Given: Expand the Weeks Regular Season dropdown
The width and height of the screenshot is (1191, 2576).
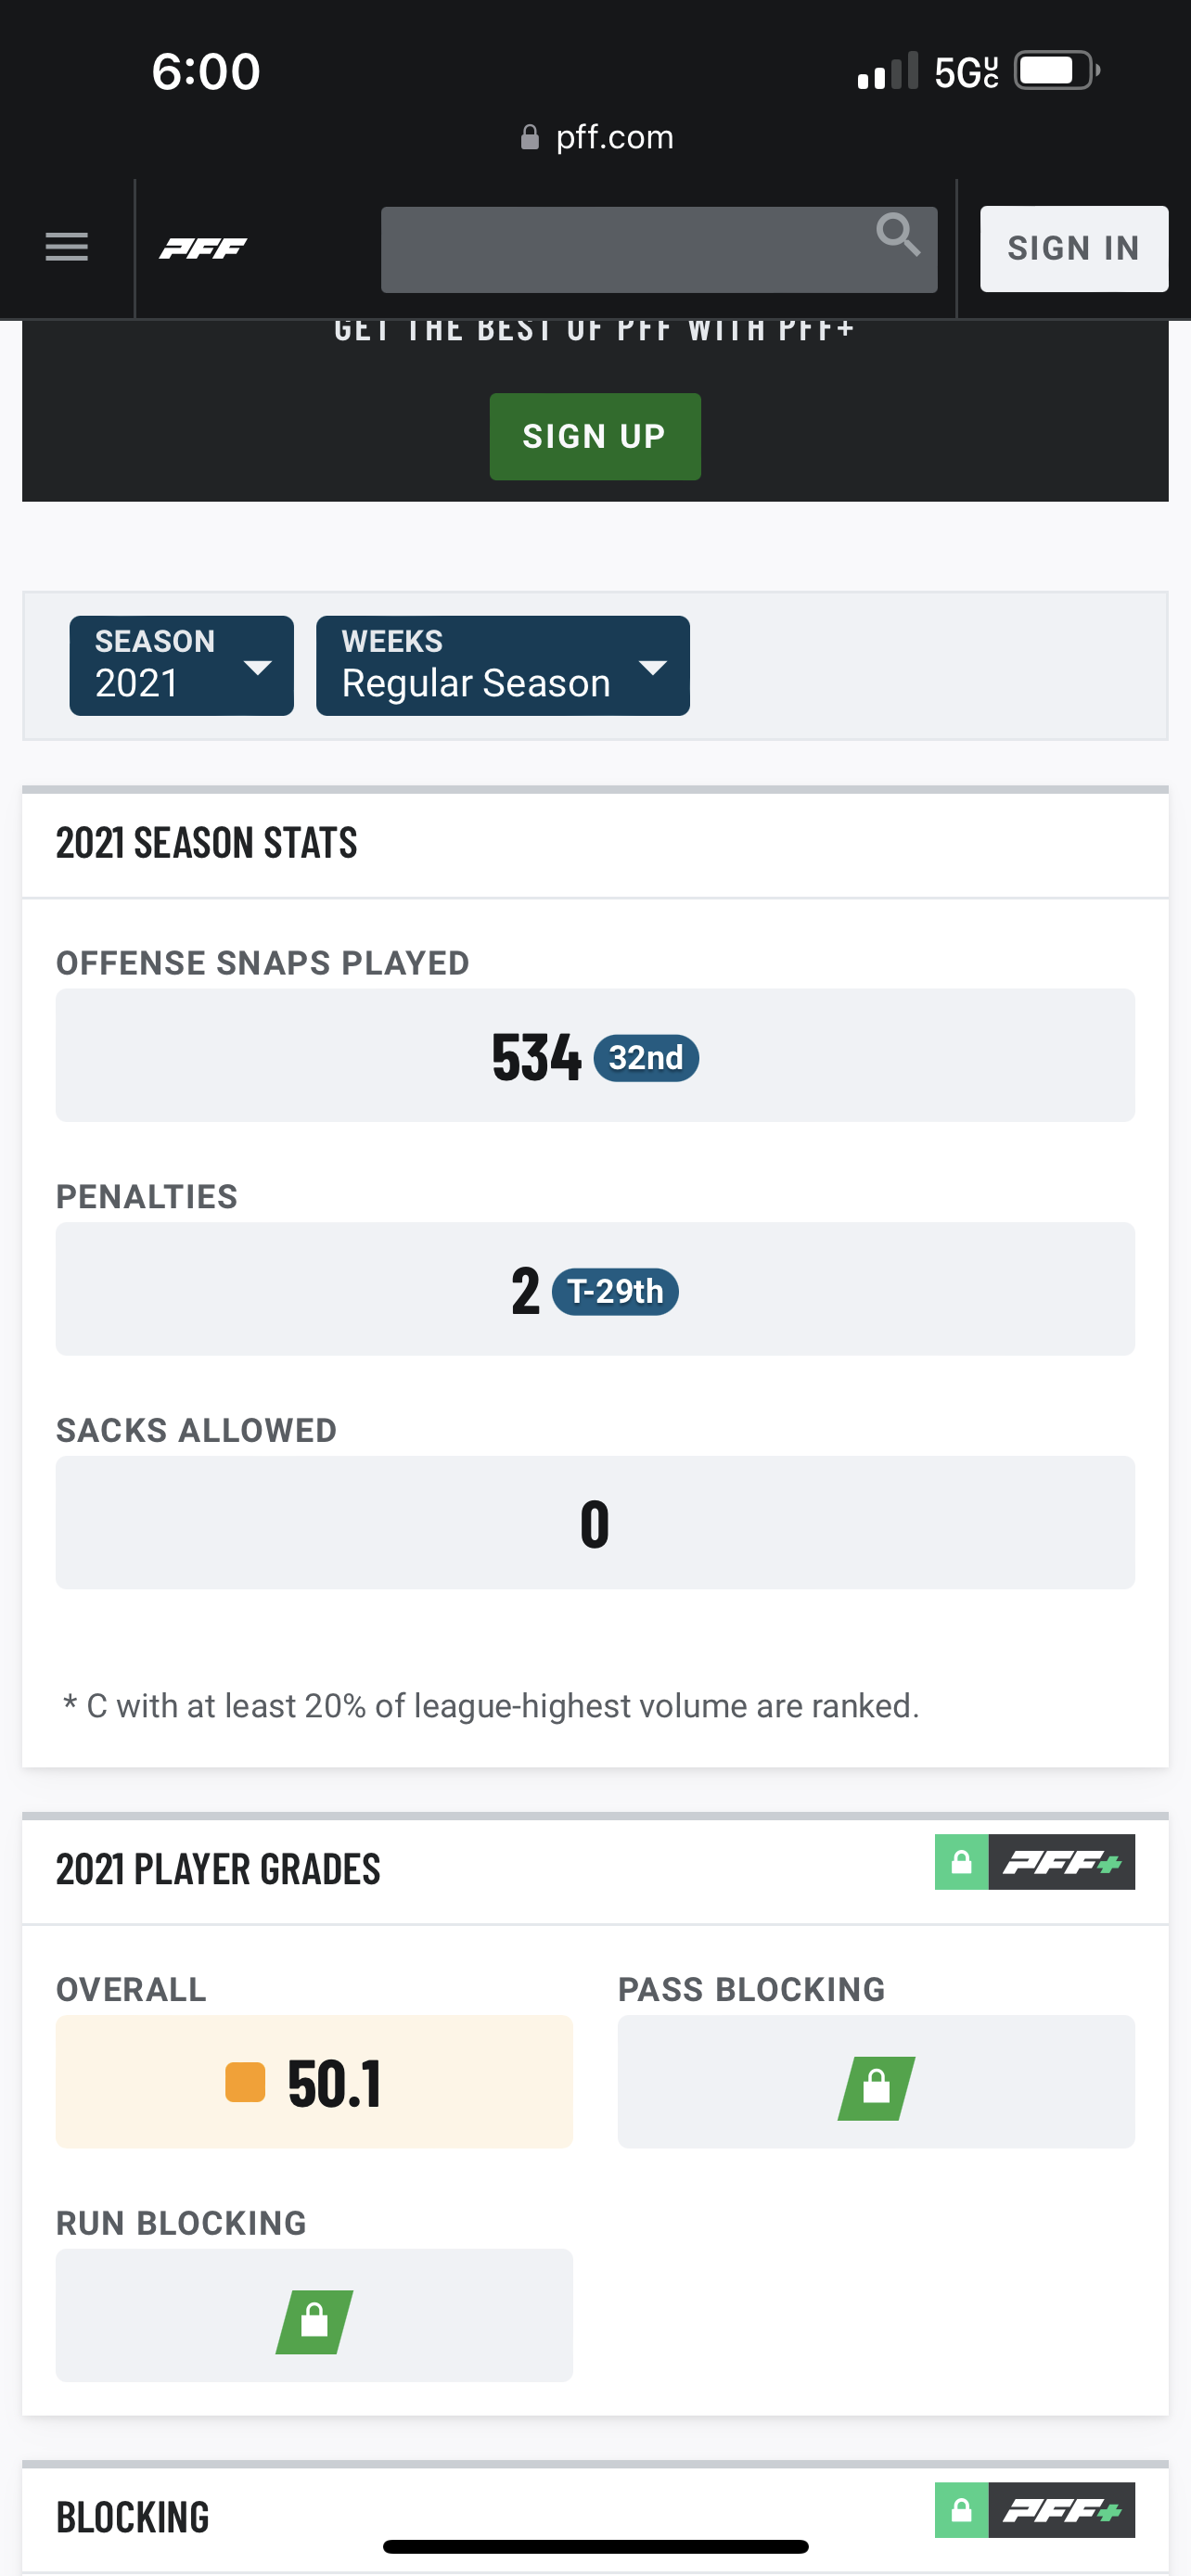Looking at the screenshot, I should (503, 665).
